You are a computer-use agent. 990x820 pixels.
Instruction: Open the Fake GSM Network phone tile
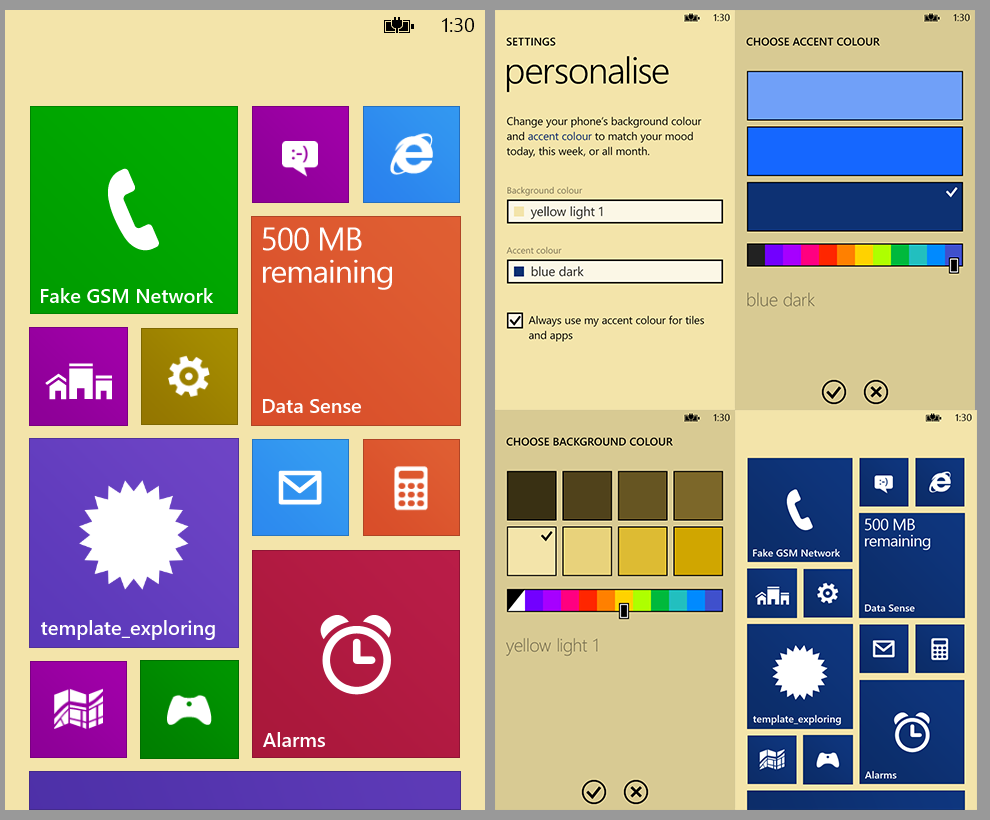133,208
